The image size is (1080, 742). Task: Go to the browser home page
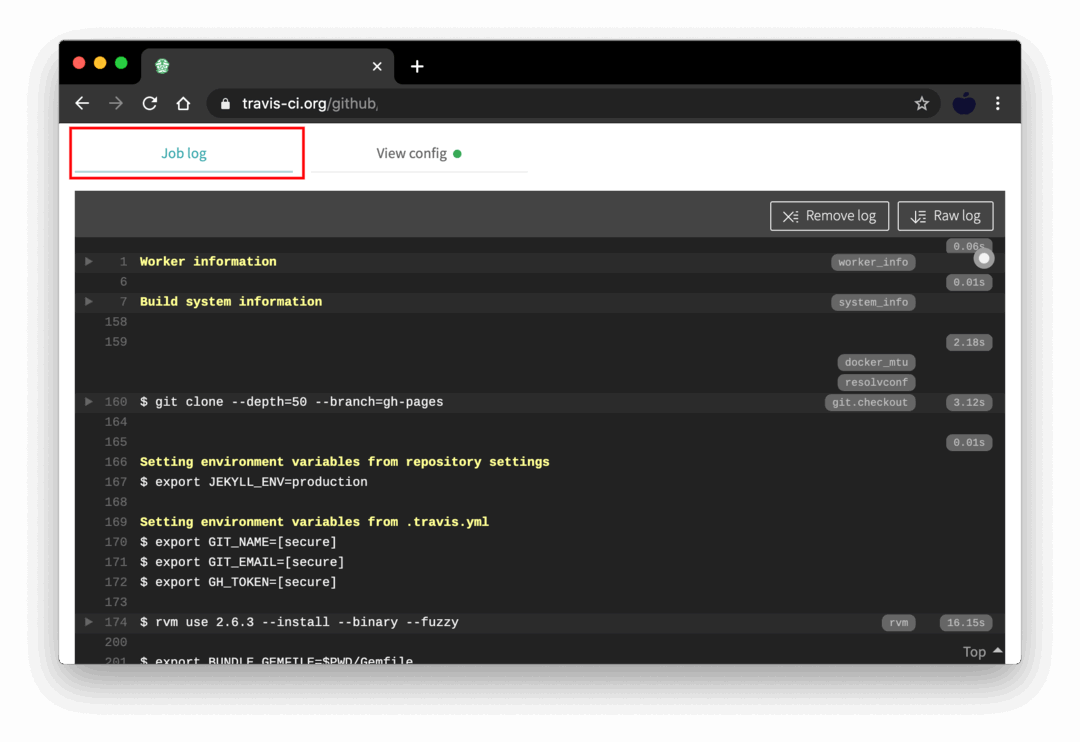click(x=183, y=103)
